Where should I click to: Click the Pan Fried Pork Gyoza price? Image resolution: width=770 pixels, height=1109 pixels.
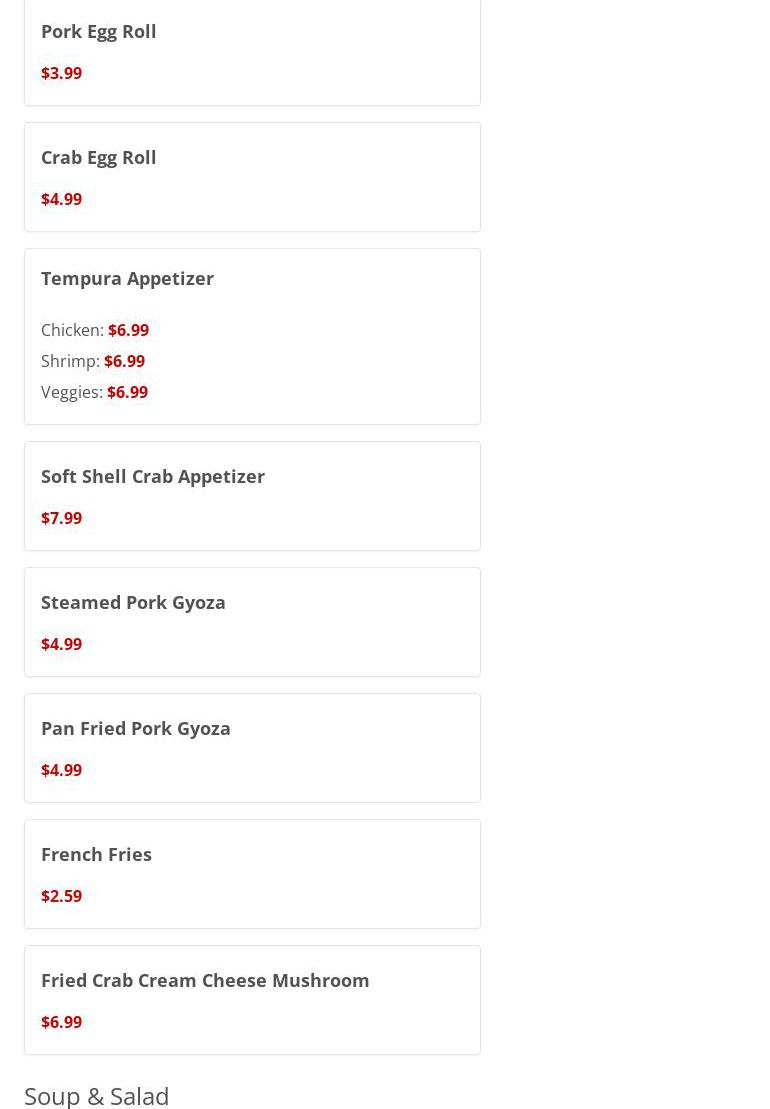[x=62, y=770]
